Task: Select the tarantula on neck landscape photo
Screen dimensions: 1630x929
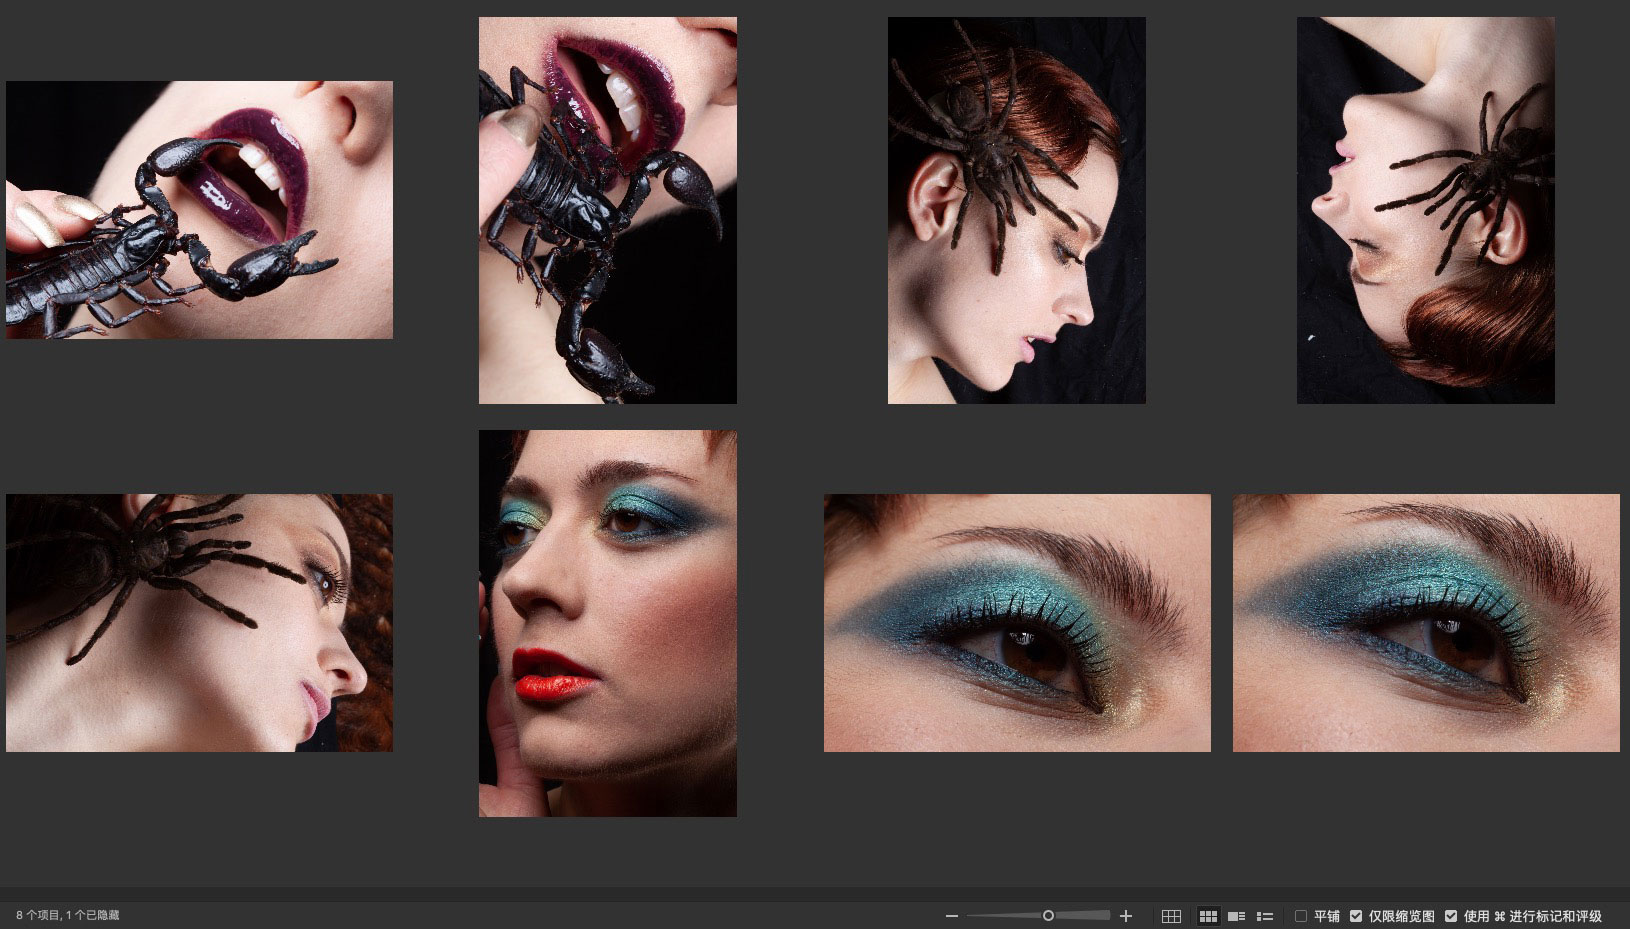Action: click(199, 622)
